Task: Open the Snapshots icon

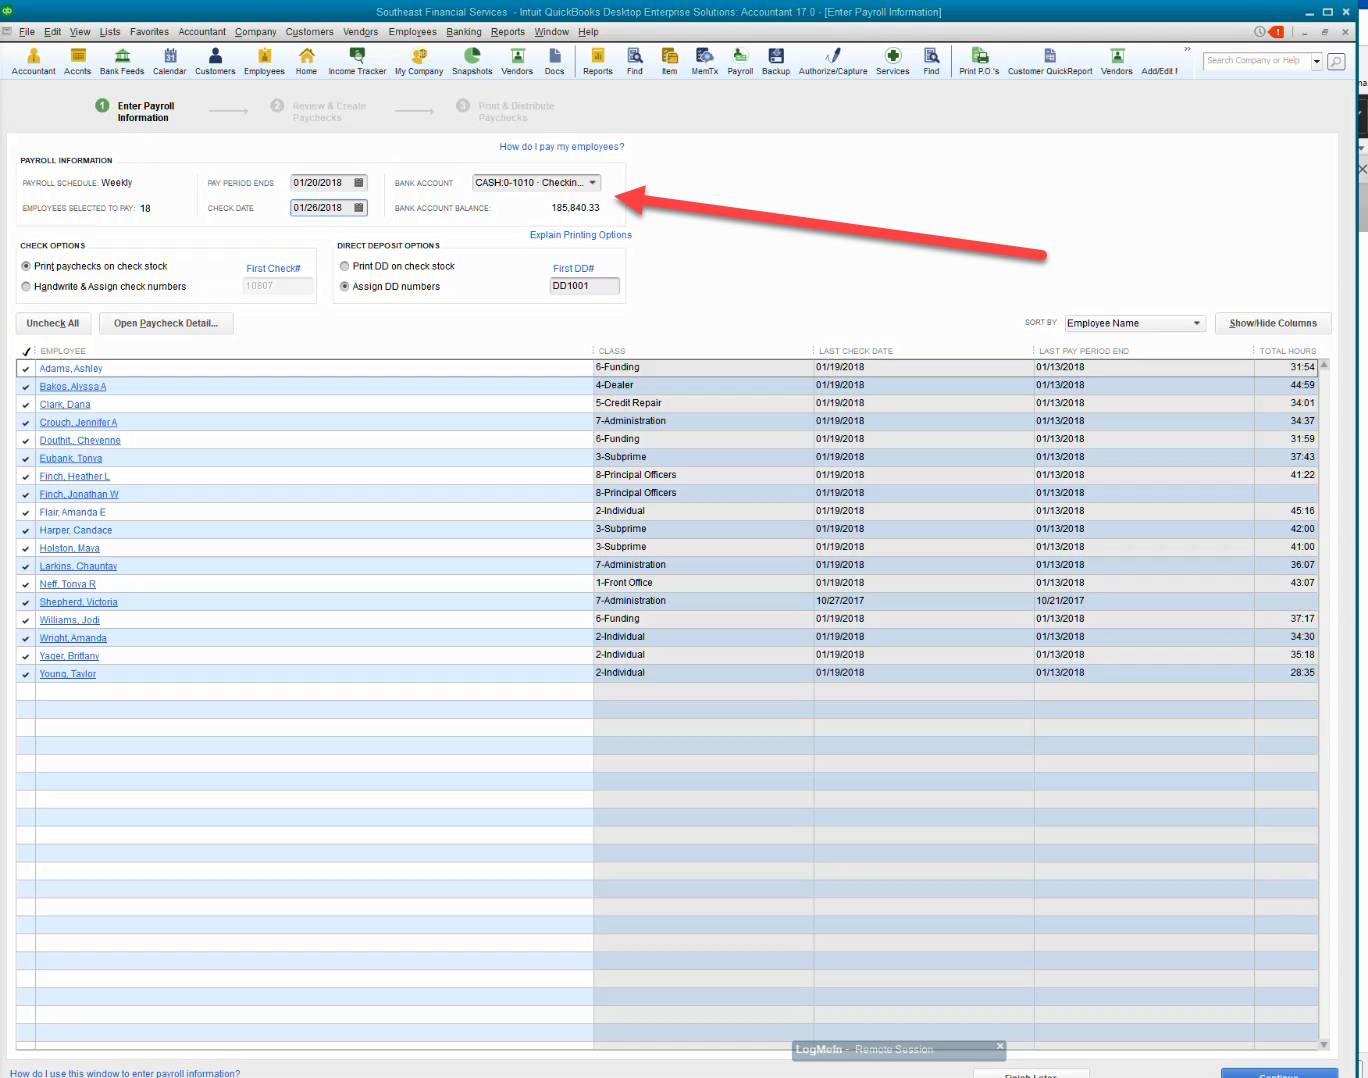Action: point(471,60)
